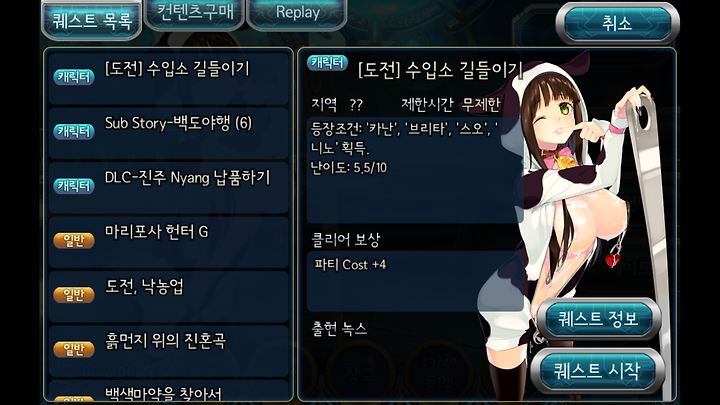
Task: Click 캐릭터 badge on Sub Story quest
Action: coord(73,131)
